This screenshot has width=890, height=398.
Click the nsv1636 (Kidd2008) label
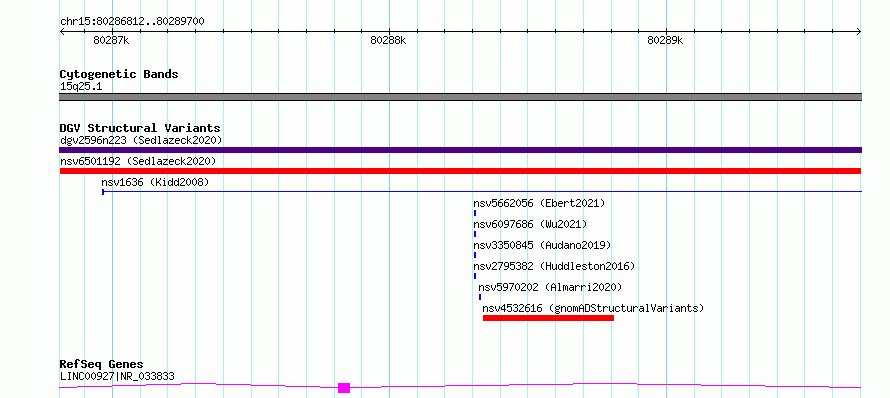click(x=155, y=182)
